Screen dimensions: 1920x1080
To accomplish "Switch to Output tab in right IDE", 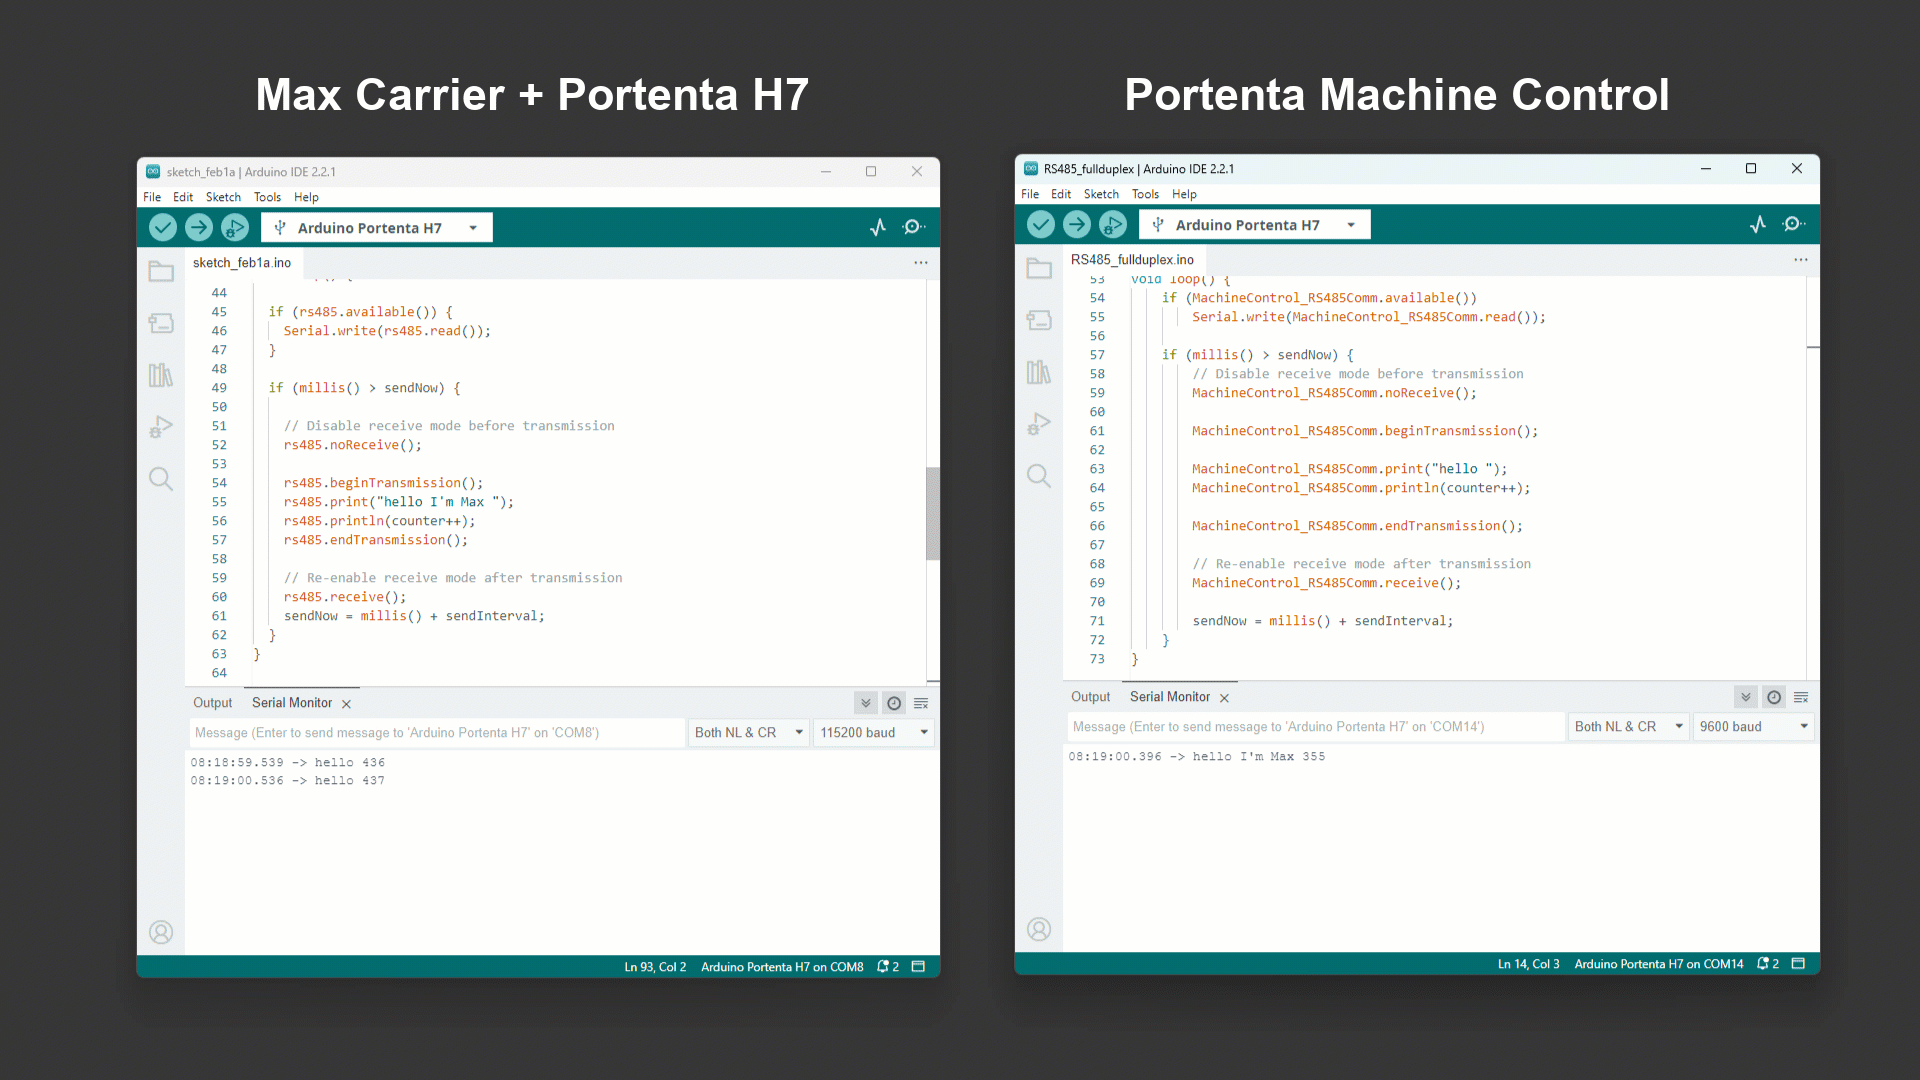I will pos(1090,697).
